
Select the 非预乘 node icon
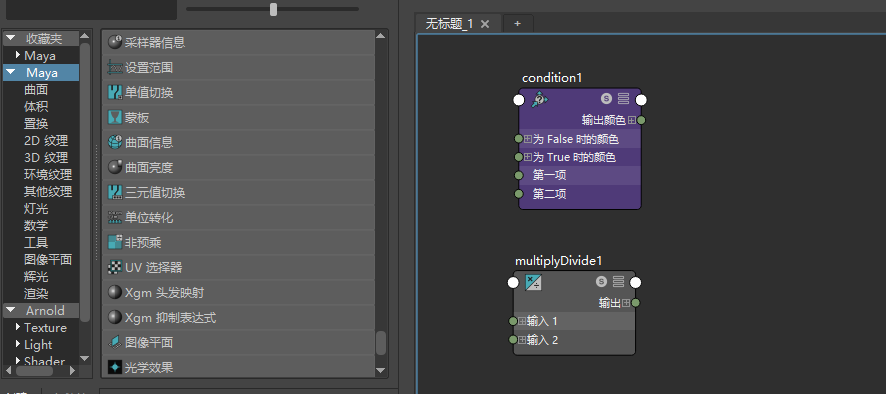[115, 243]
